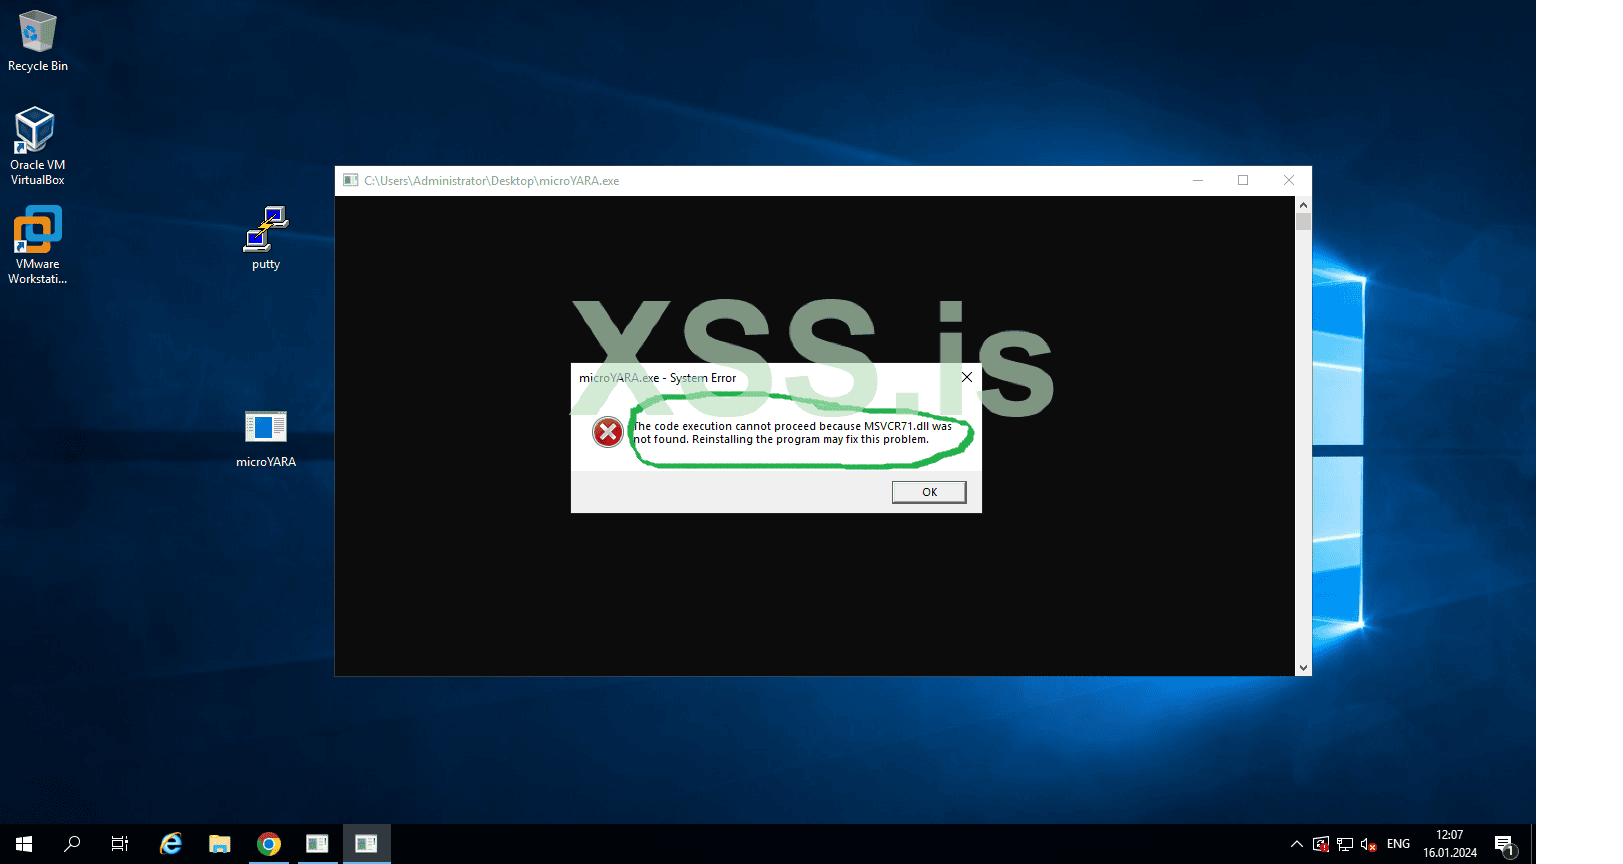This screenshot has width=1623, height=864.
Task: Launch Internet Explorer from taskbar
Action: pyautogui.click(x=171, y=844)
